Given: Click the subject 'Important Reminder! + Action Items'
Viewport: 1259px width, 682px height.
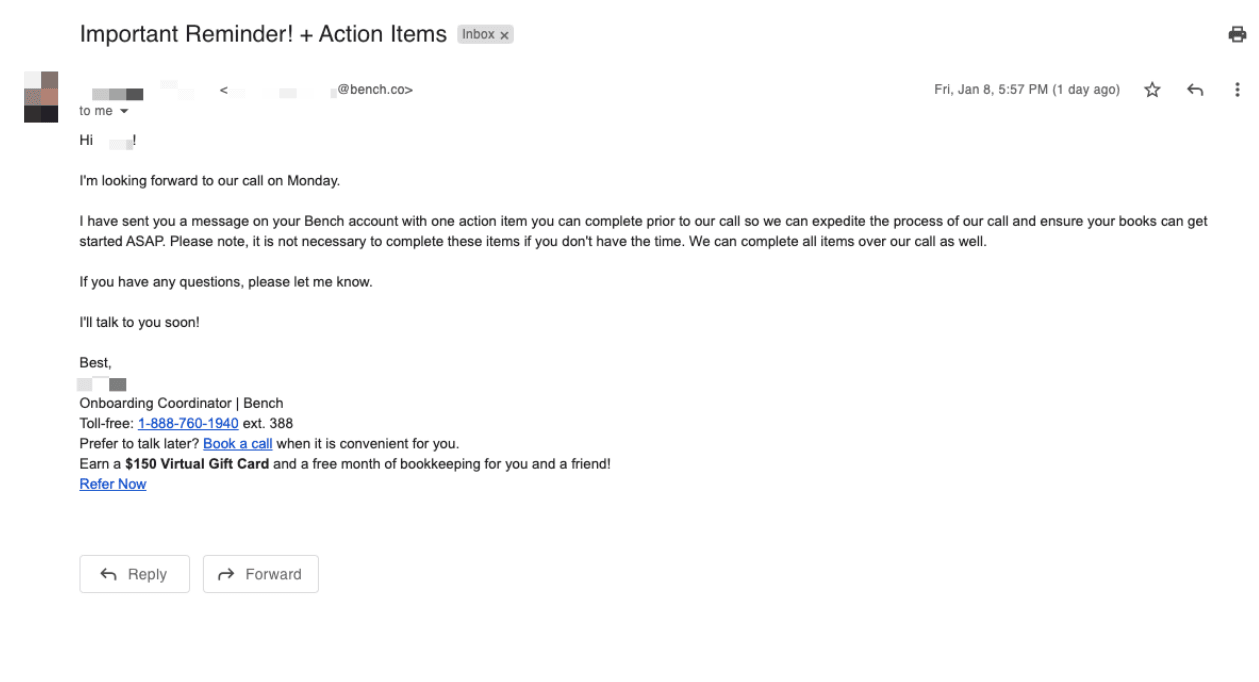Looking at the screenshot, I should [263, 33].
